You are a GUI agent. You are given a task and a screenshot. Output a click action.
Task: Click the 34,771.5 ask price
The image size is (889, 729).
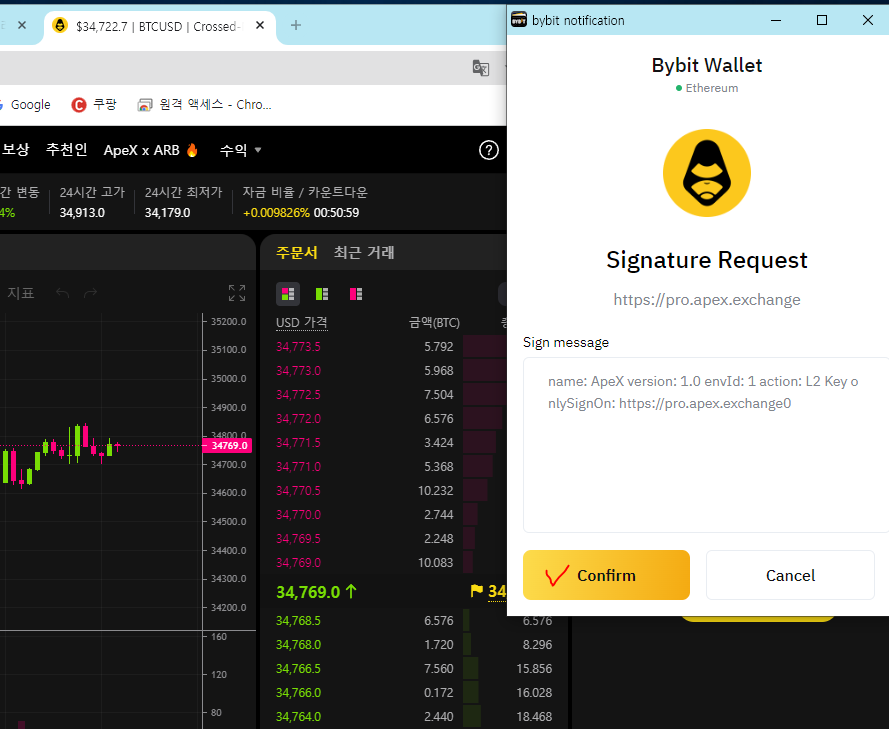(298, 443)
